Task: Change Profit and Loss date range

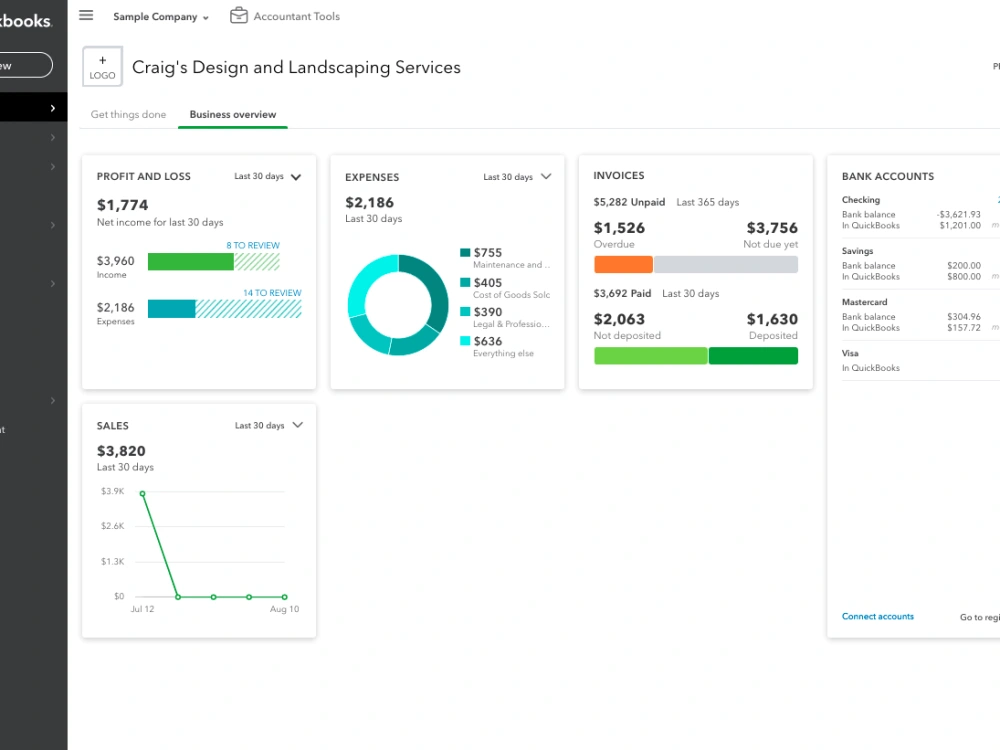Action: [x=267, y=177]
